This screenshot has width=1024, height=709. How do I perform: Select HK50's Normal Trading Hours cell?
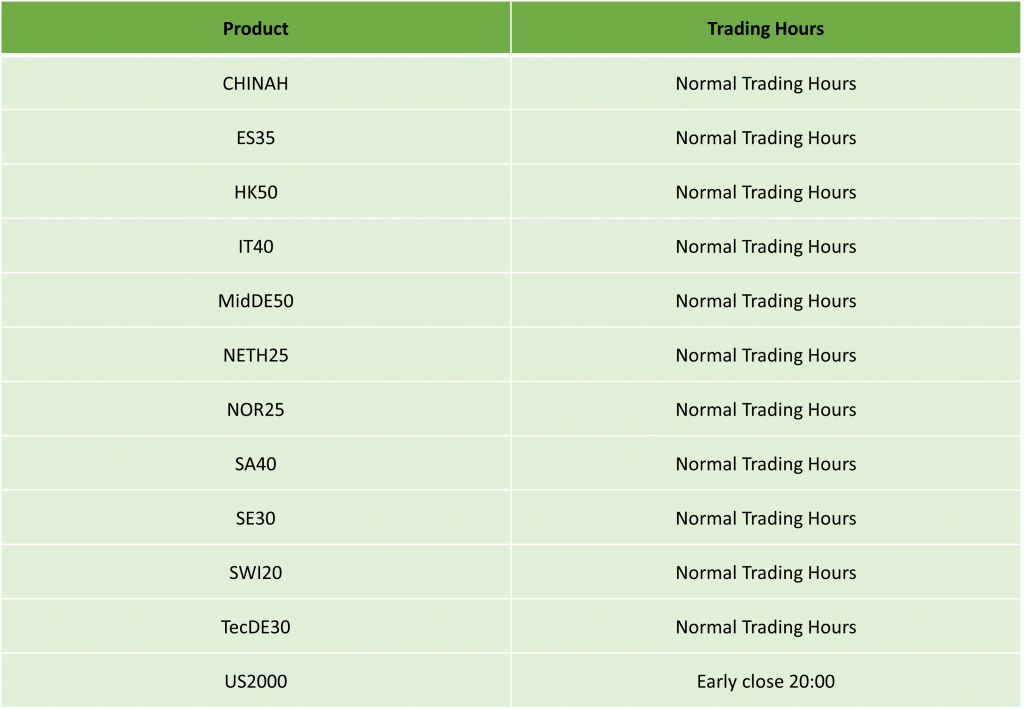765,192
